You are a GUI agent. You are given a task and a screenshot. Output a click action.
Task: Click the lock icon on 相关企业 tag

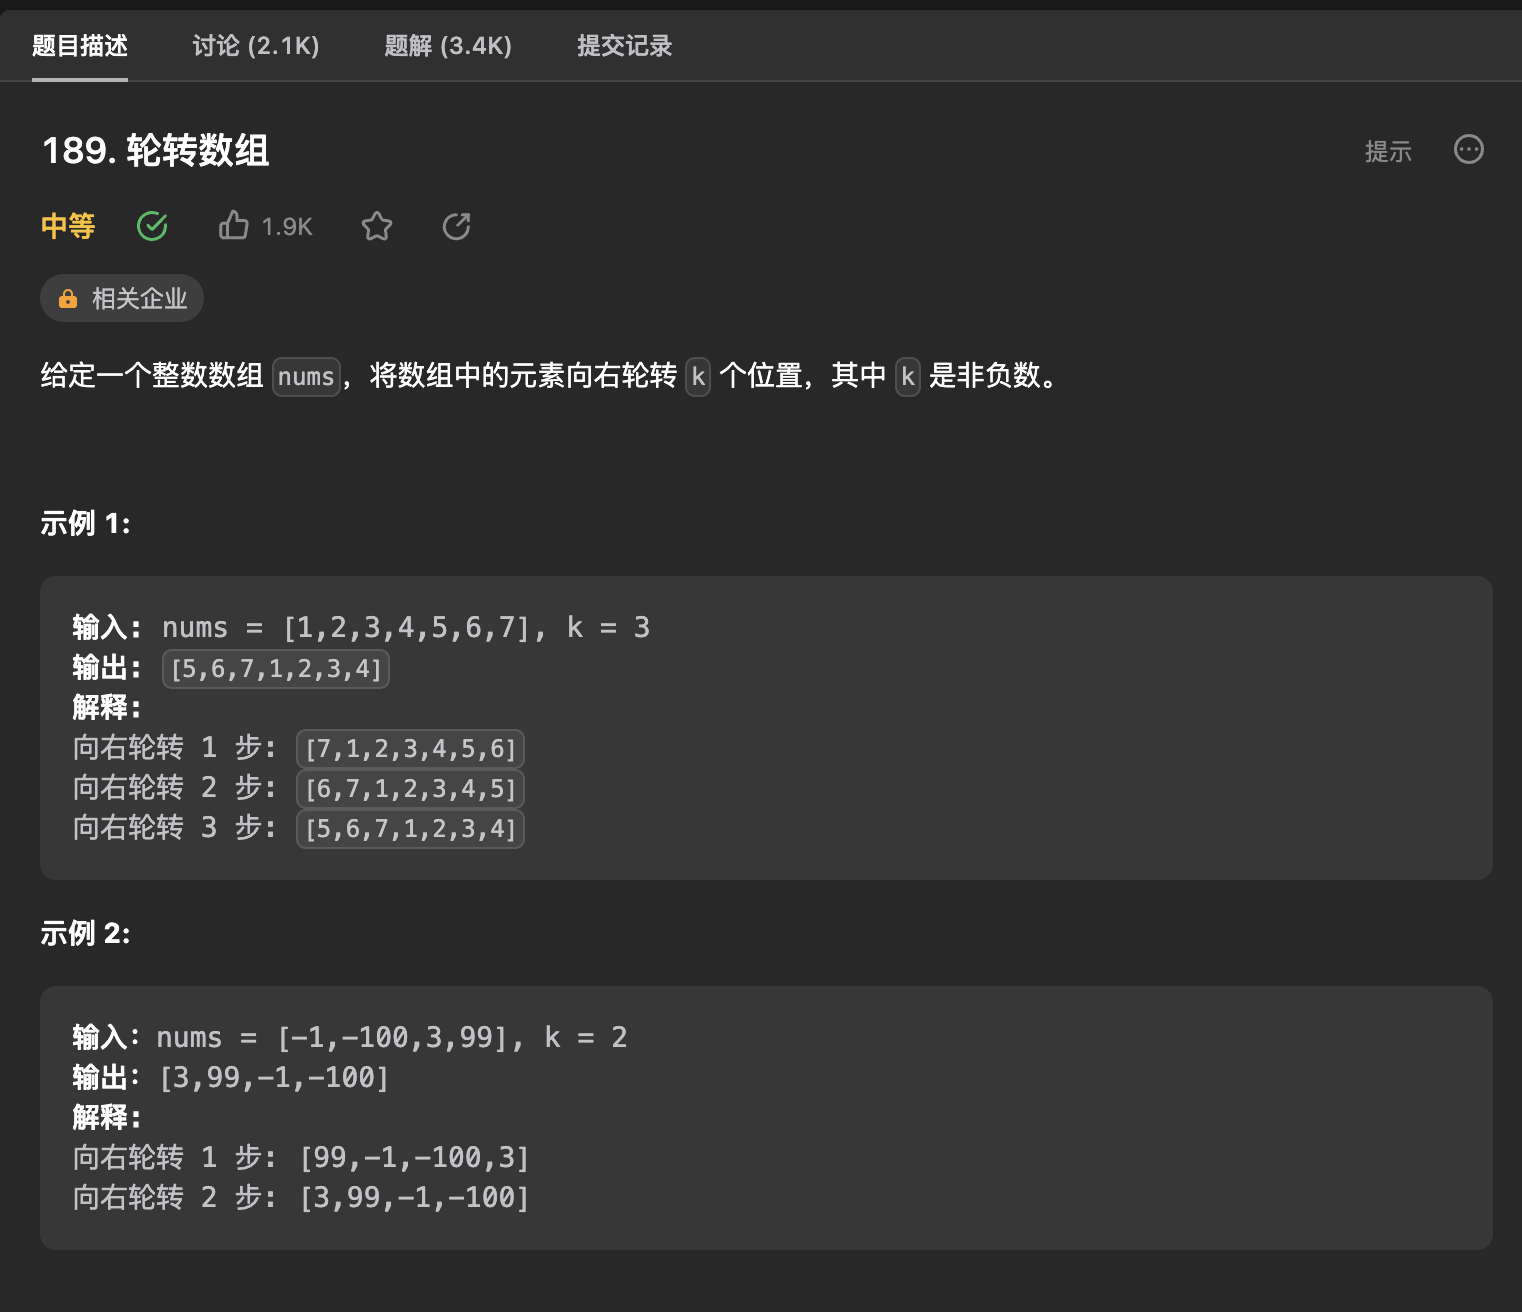[x=67, y=298]
